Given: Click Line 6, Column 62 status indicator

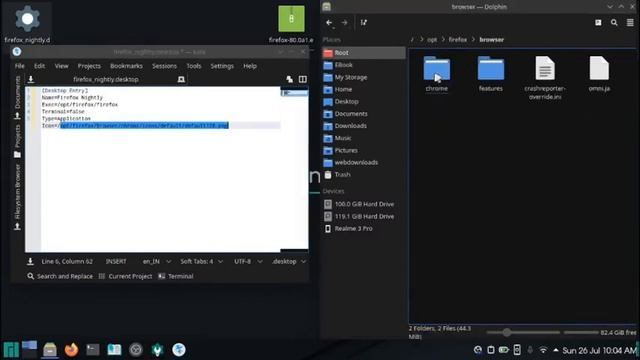Looking at the screenshot, I should 67,261.
